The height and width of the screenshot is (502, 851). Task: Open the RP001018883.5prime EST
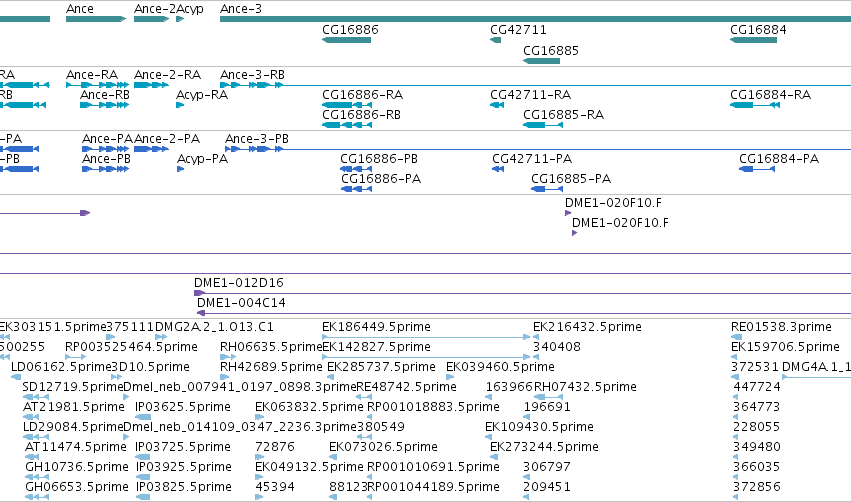(370, 417)
